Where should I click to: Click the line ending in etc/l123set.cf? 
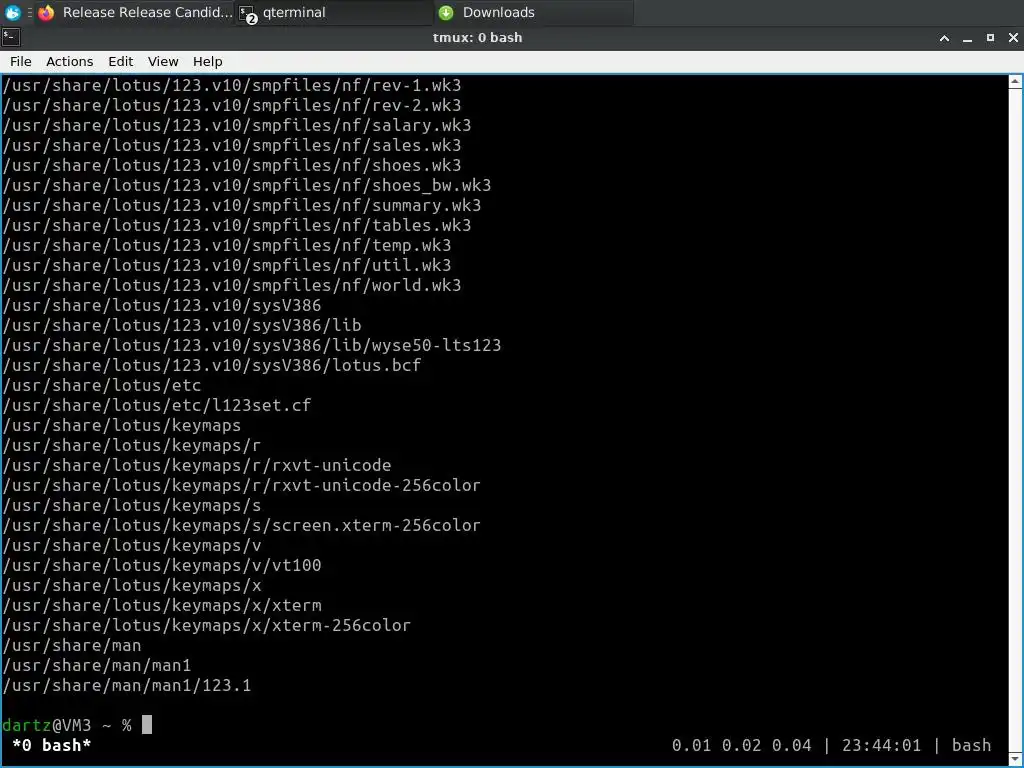click(x=157, y=405)
